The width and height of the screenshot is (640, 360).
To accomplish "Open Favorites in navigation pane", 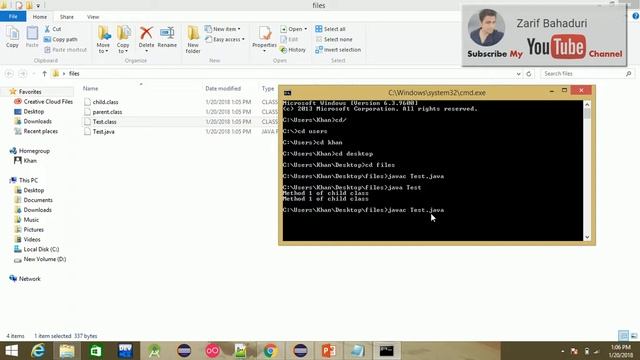I will pyautogui.click(x=30, y=92).
